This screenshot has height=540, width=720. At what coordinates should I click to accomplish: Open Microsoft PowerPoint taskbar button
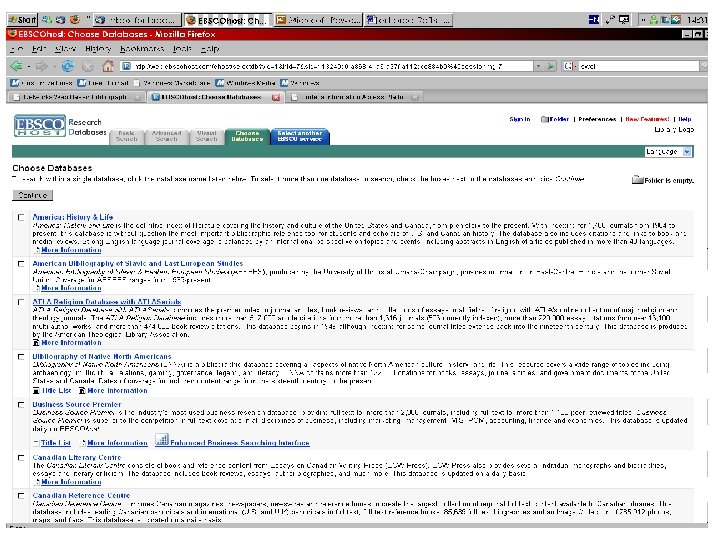pos(318,20)
